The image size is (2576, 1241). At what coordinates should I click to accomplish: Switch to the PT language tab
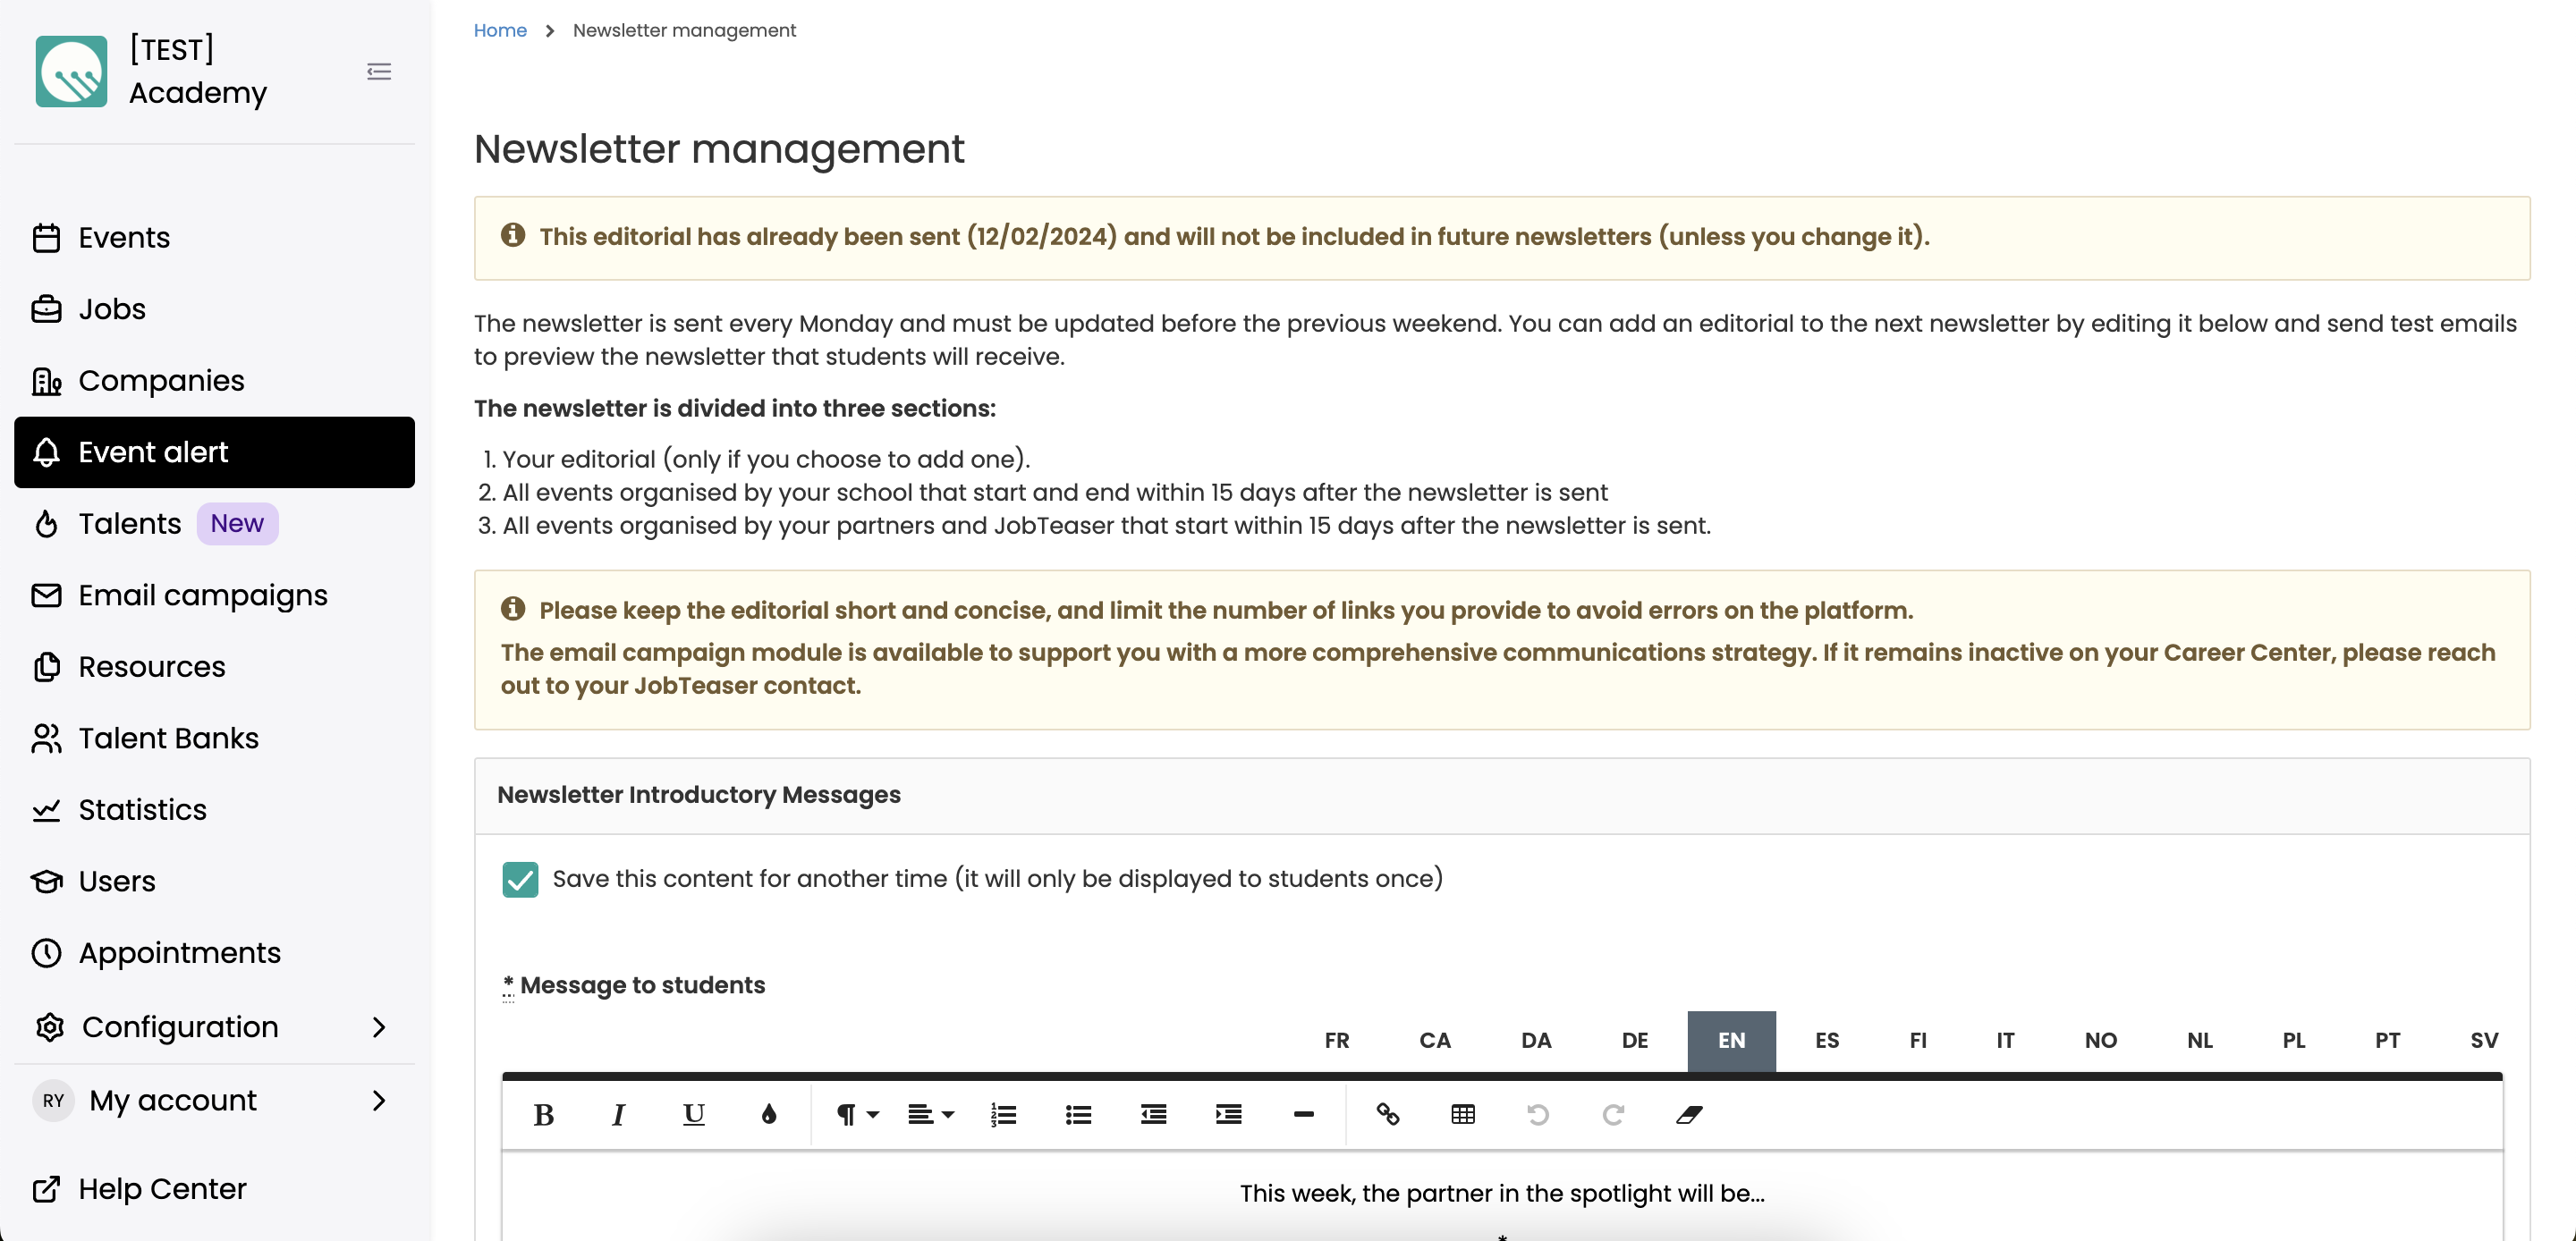coord(2387,1040)
